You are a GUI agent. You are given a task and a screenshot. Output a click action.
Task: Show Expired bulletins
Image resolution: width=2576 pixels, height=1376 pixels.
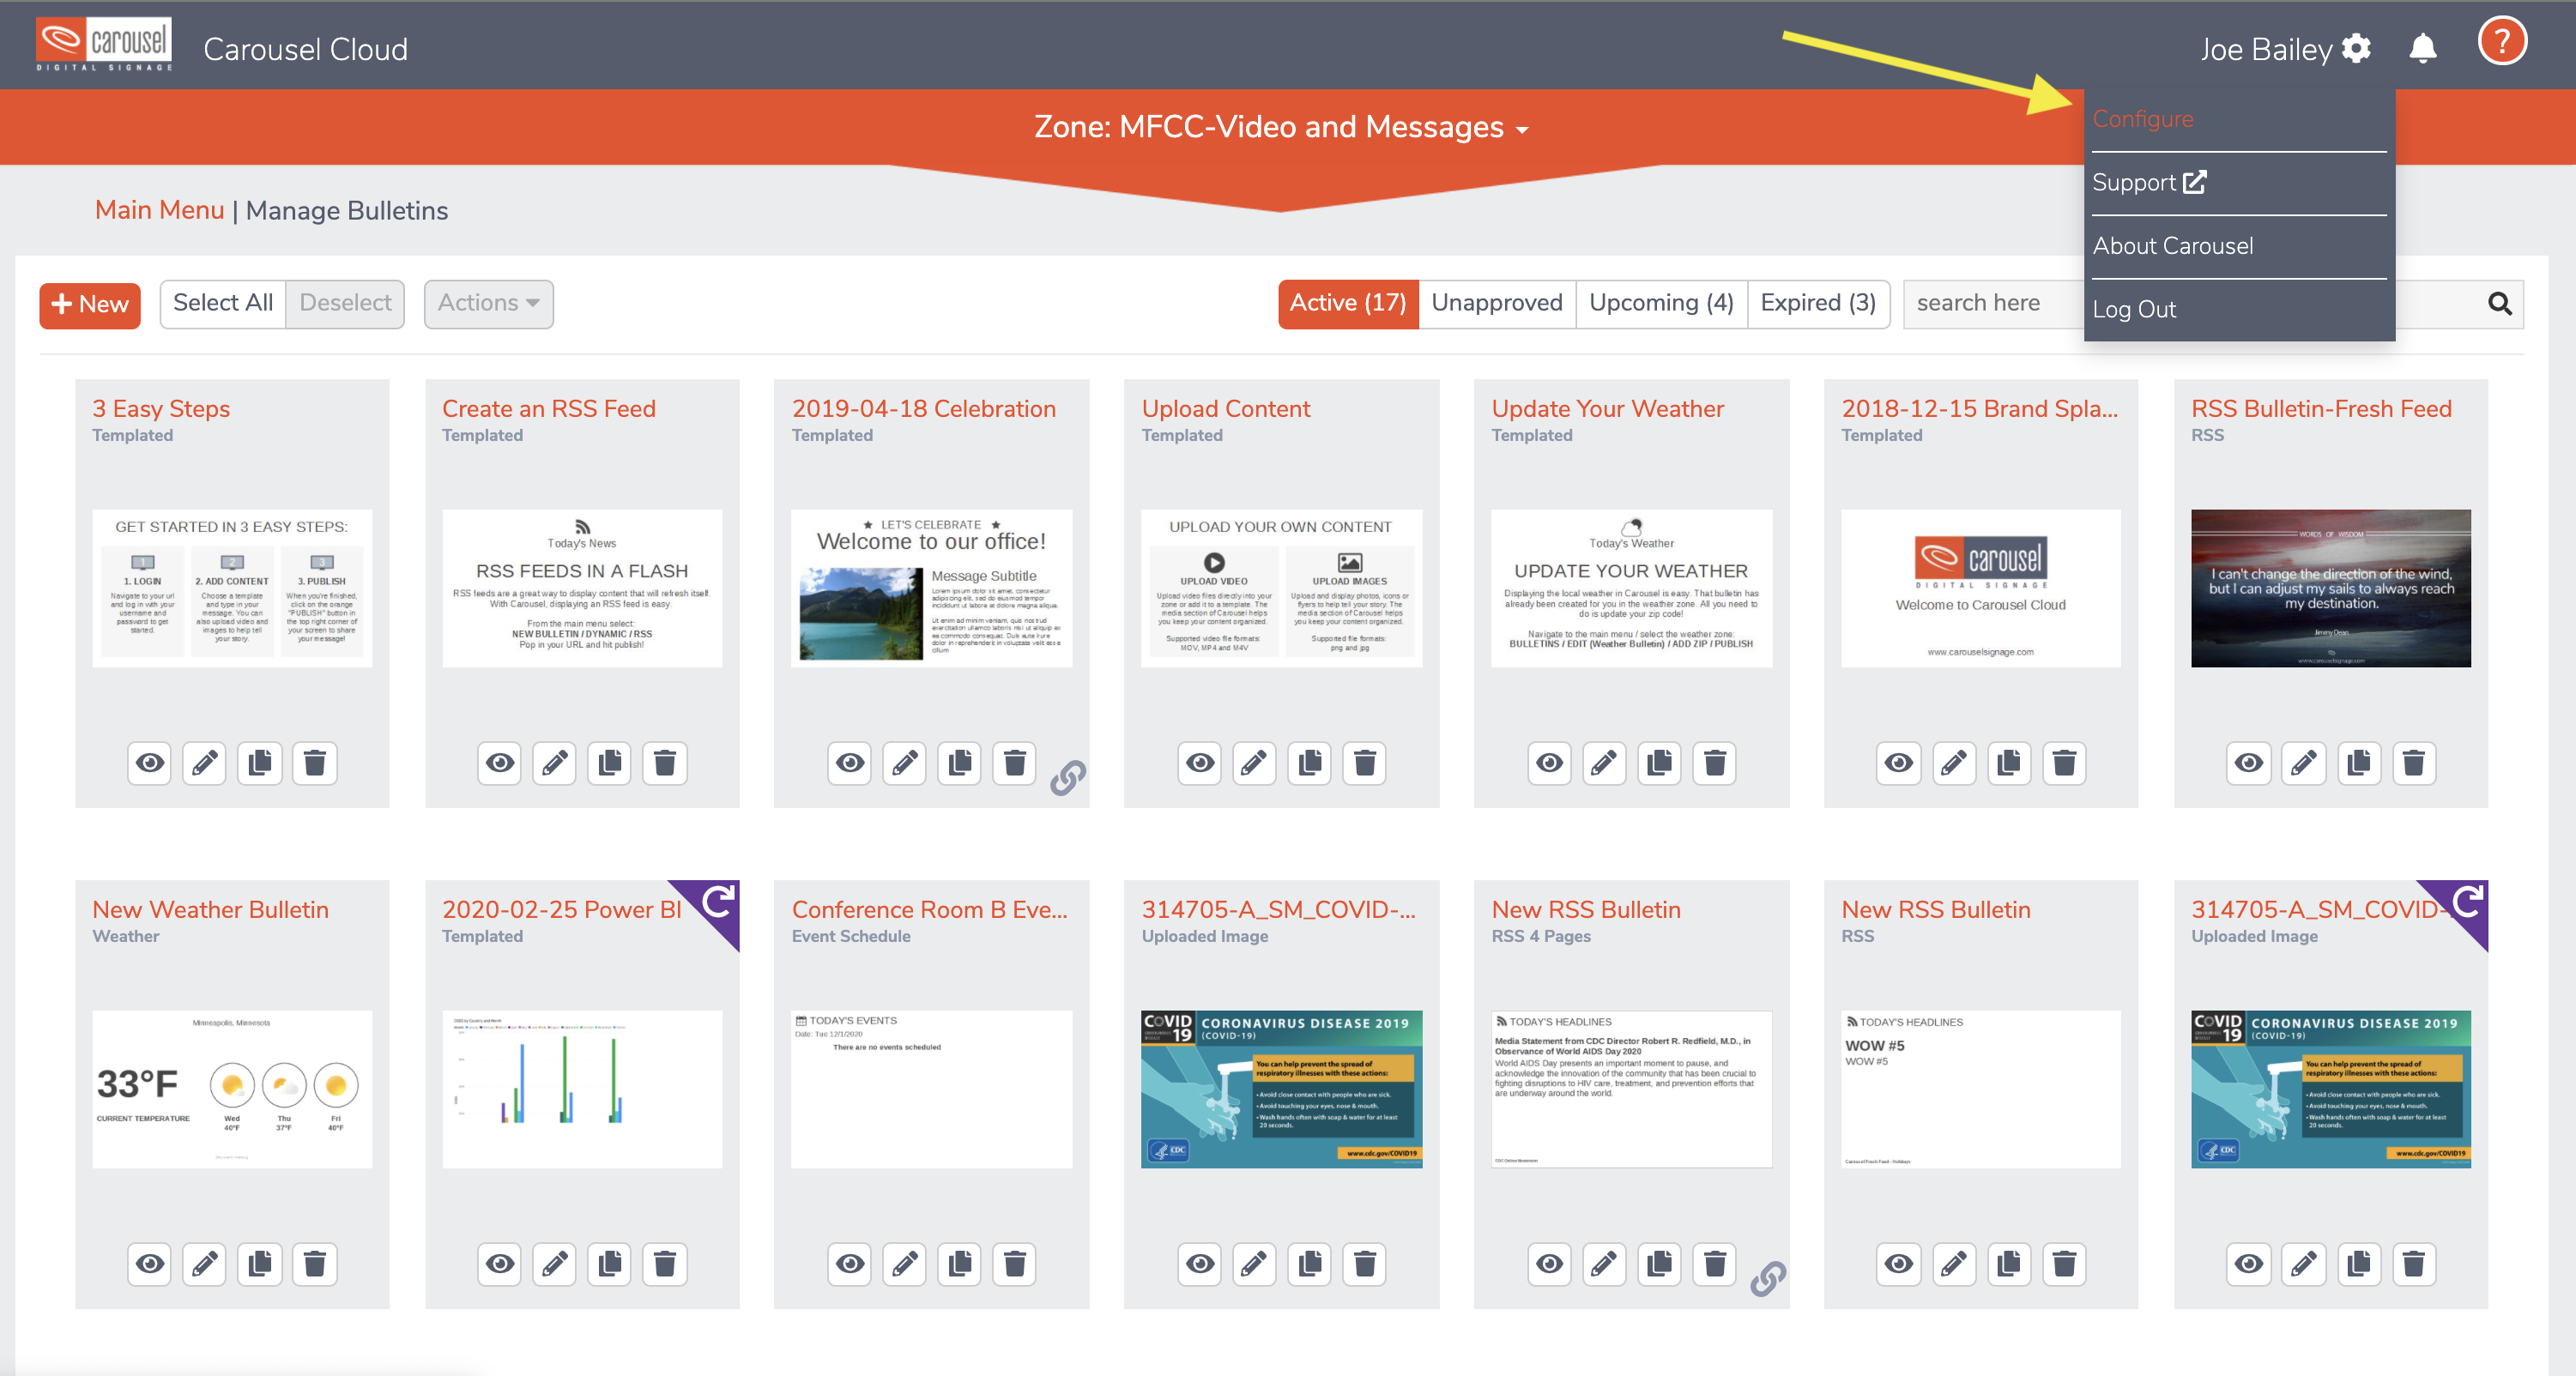1818,302
